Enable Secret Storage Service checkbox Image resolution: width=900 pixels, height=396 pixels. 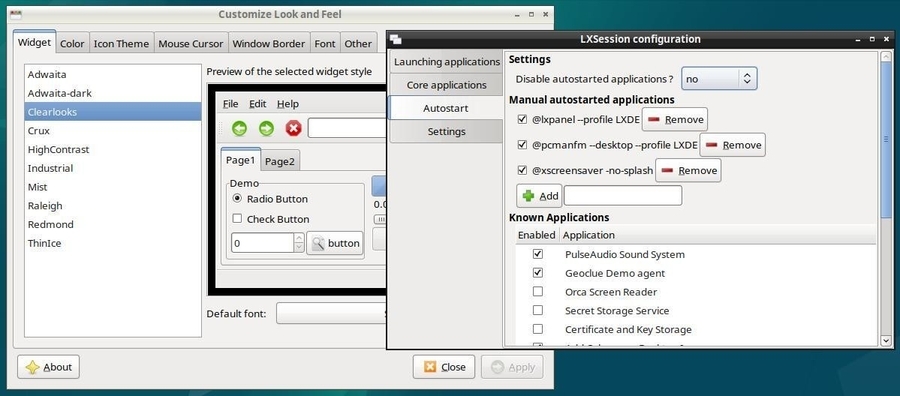tap(537, 310)
